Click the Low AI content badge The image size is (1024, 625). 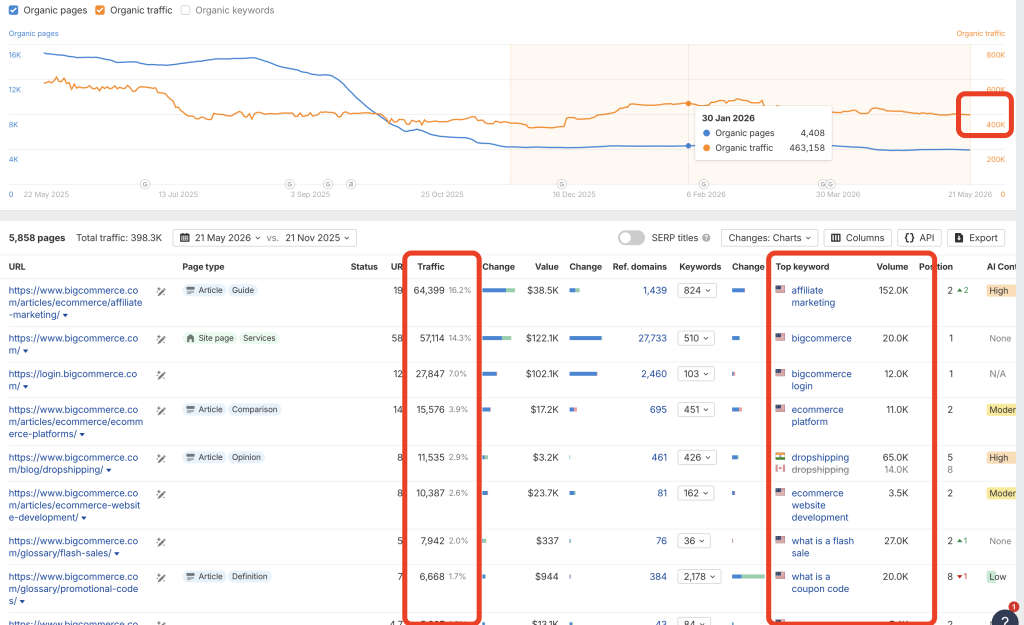tap(997, 577)
